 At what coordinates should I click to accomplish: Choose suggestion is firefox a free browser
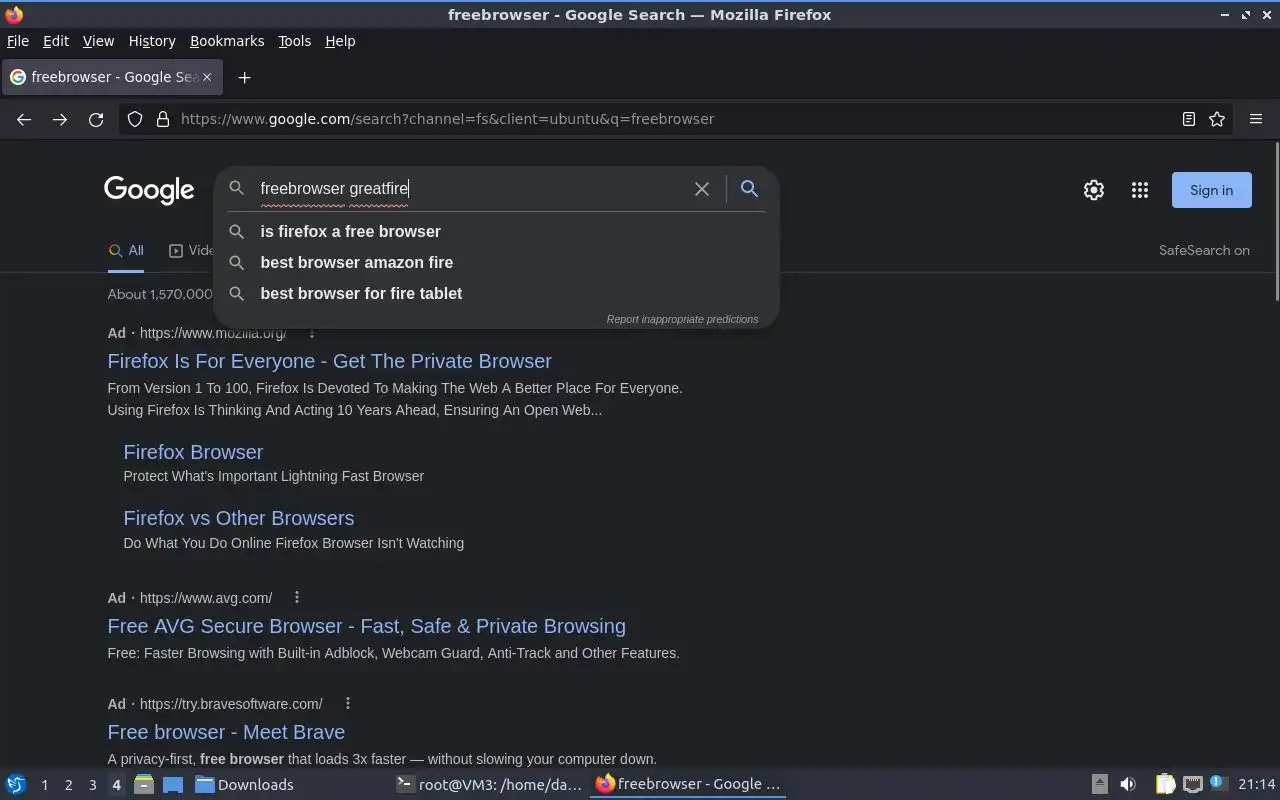point(496,231)
